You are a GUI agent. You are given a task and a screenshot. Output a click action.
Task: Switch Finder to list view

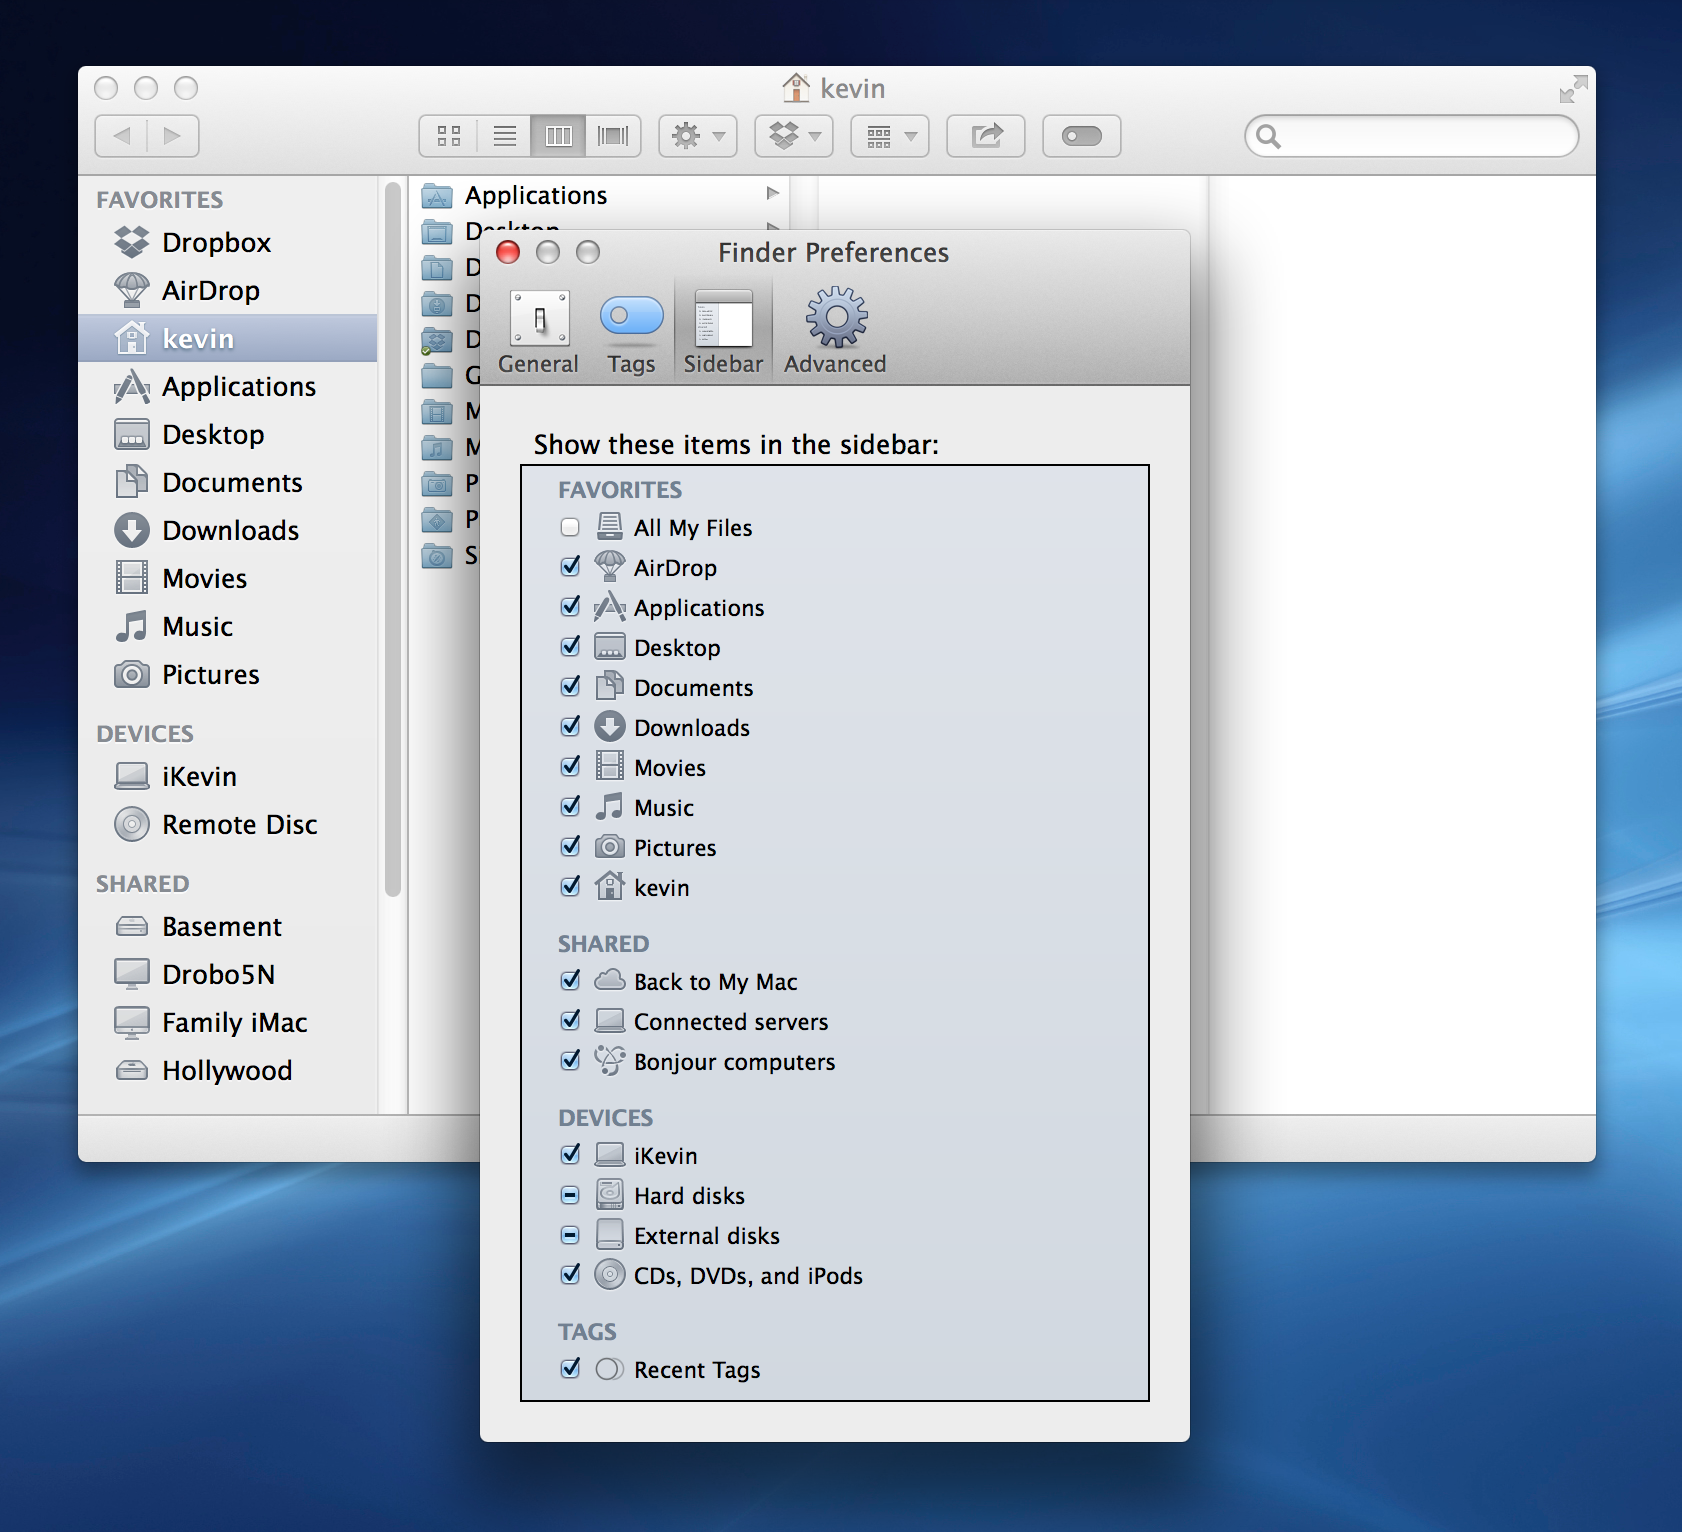coord(504,136)
